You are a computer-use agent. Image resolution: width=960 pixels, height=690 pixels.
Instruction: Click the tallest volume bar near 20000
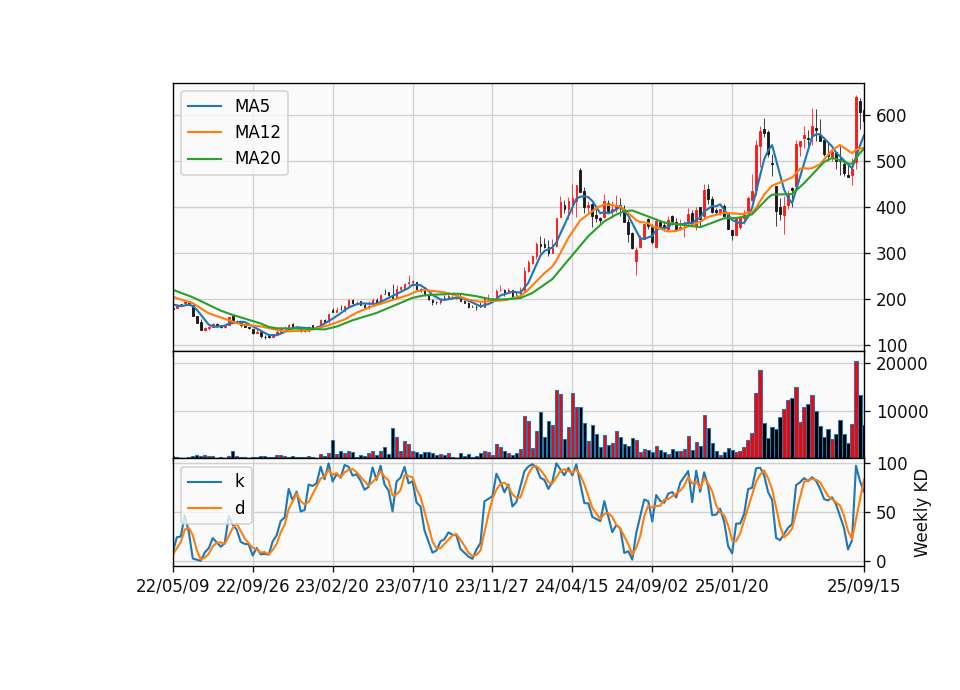(857, 410)
